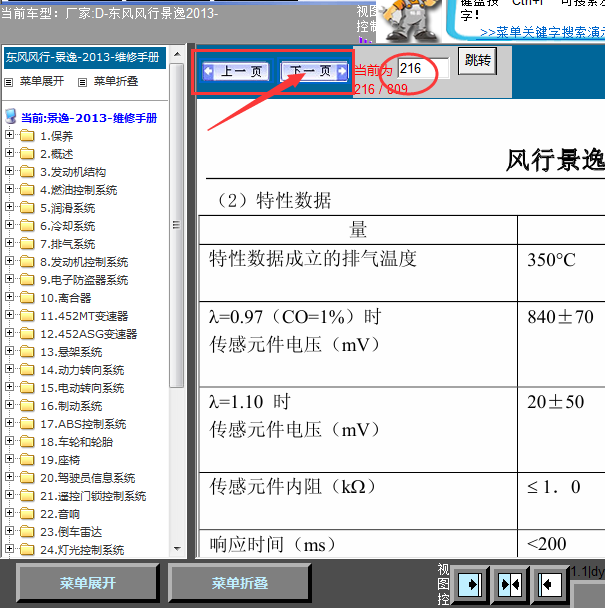
Task: Click the folder icon of 20.驾驶员信息系统
Action: (x=27, y=477)
